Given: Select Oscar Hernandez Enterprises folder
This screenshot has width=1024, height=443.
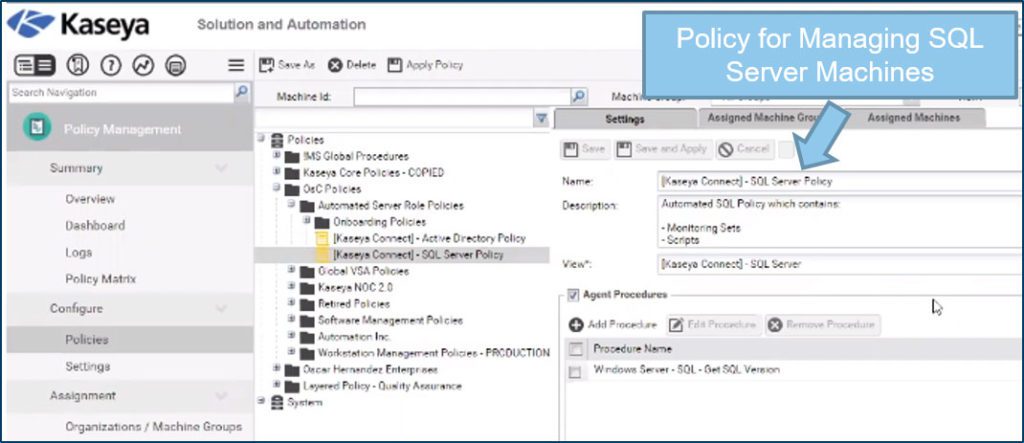Looking at the screenshot, I should 372,370.
